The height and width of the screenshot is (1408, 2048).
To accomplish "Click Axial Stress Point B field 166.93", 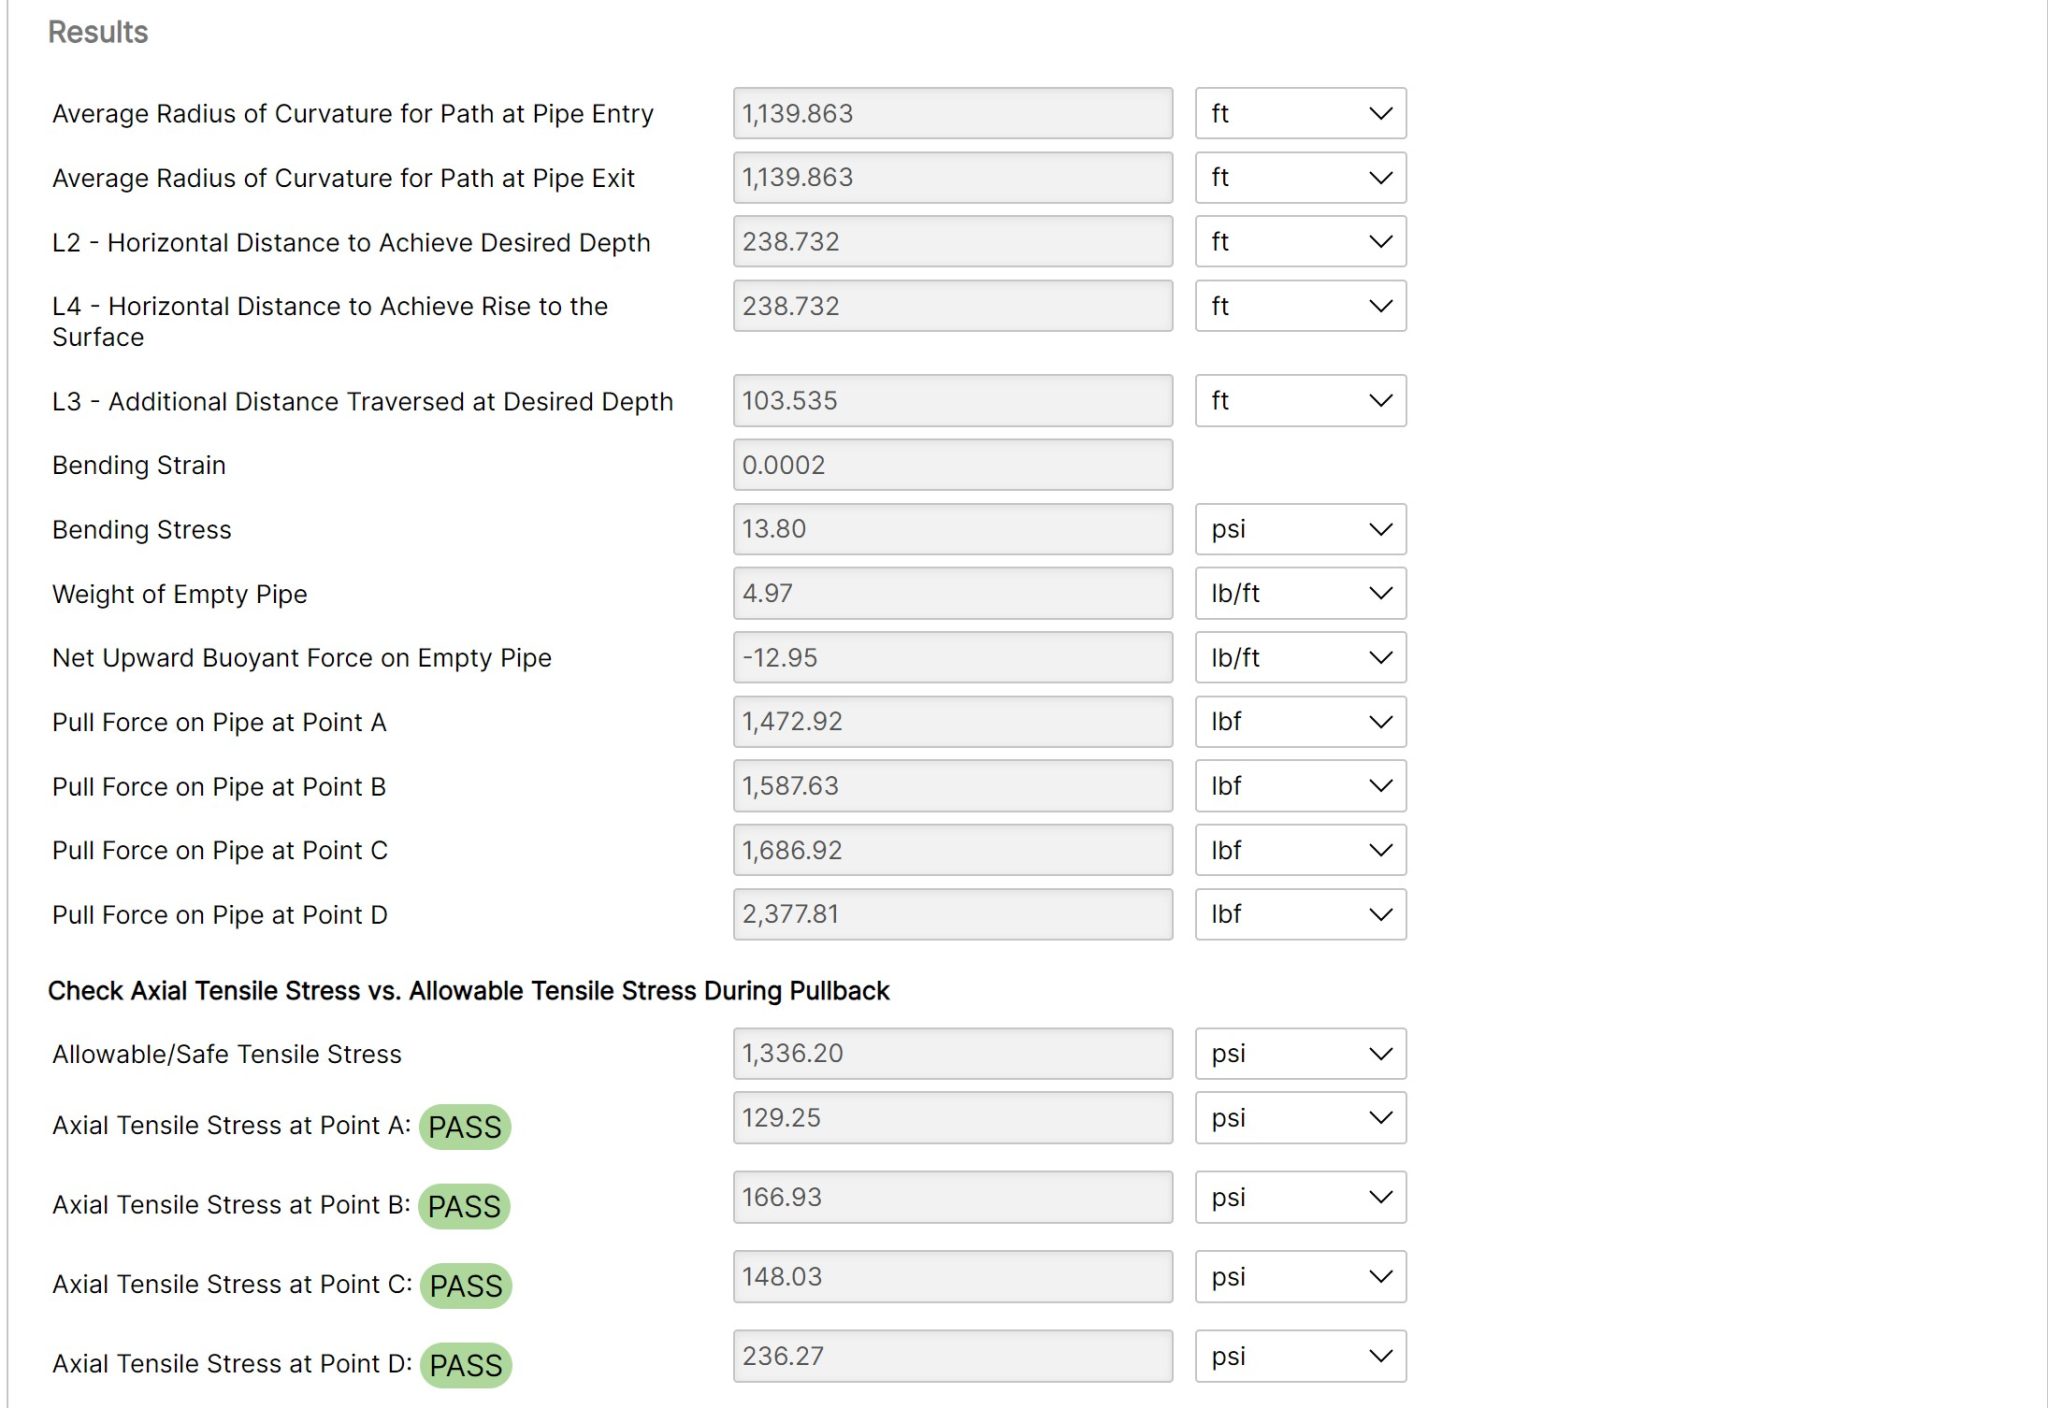I will pyautogui.click(x=952, y=1197).
